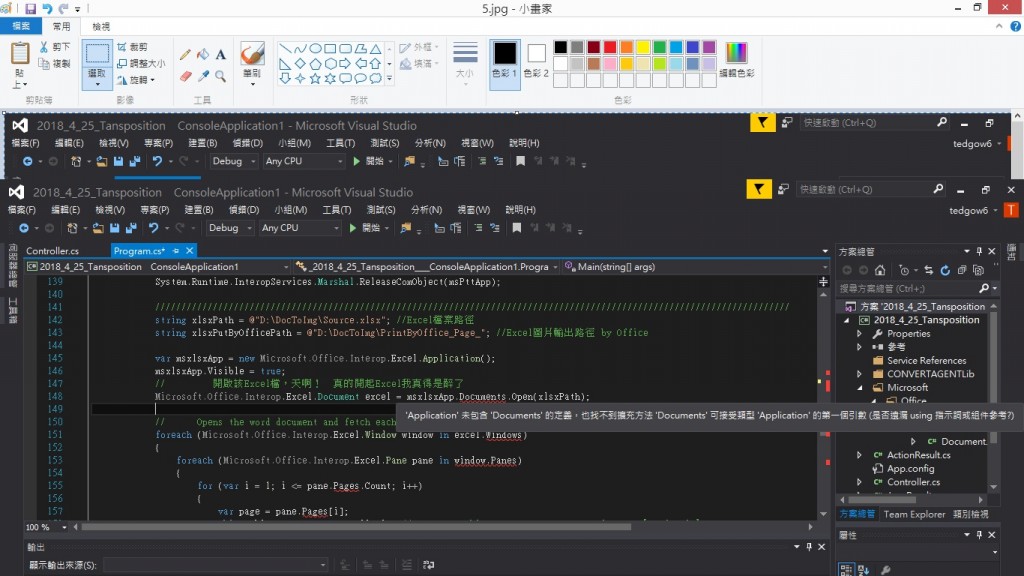The image size is (1024, 576).
Task: Open the Rotate (旋轉) dropdown
Action: coord(136,80)
